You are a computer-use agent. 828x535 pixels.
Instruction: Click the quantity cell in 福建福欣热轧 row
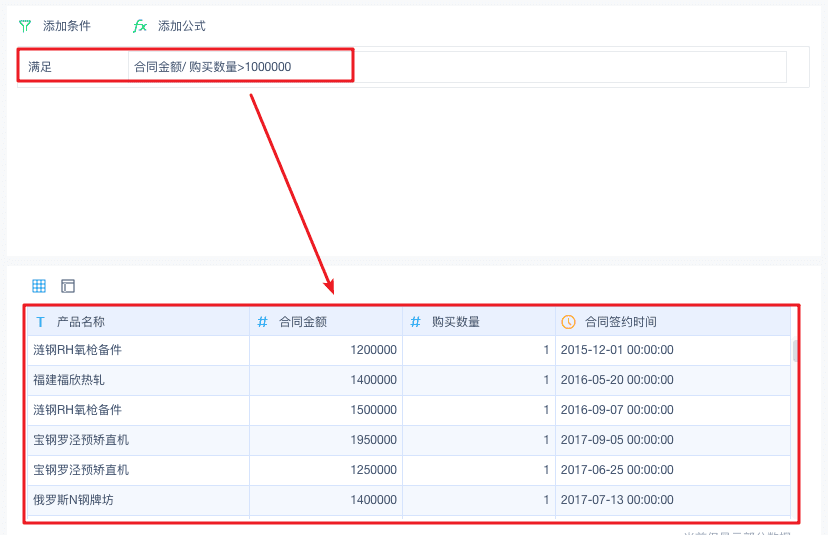[479, 380]
